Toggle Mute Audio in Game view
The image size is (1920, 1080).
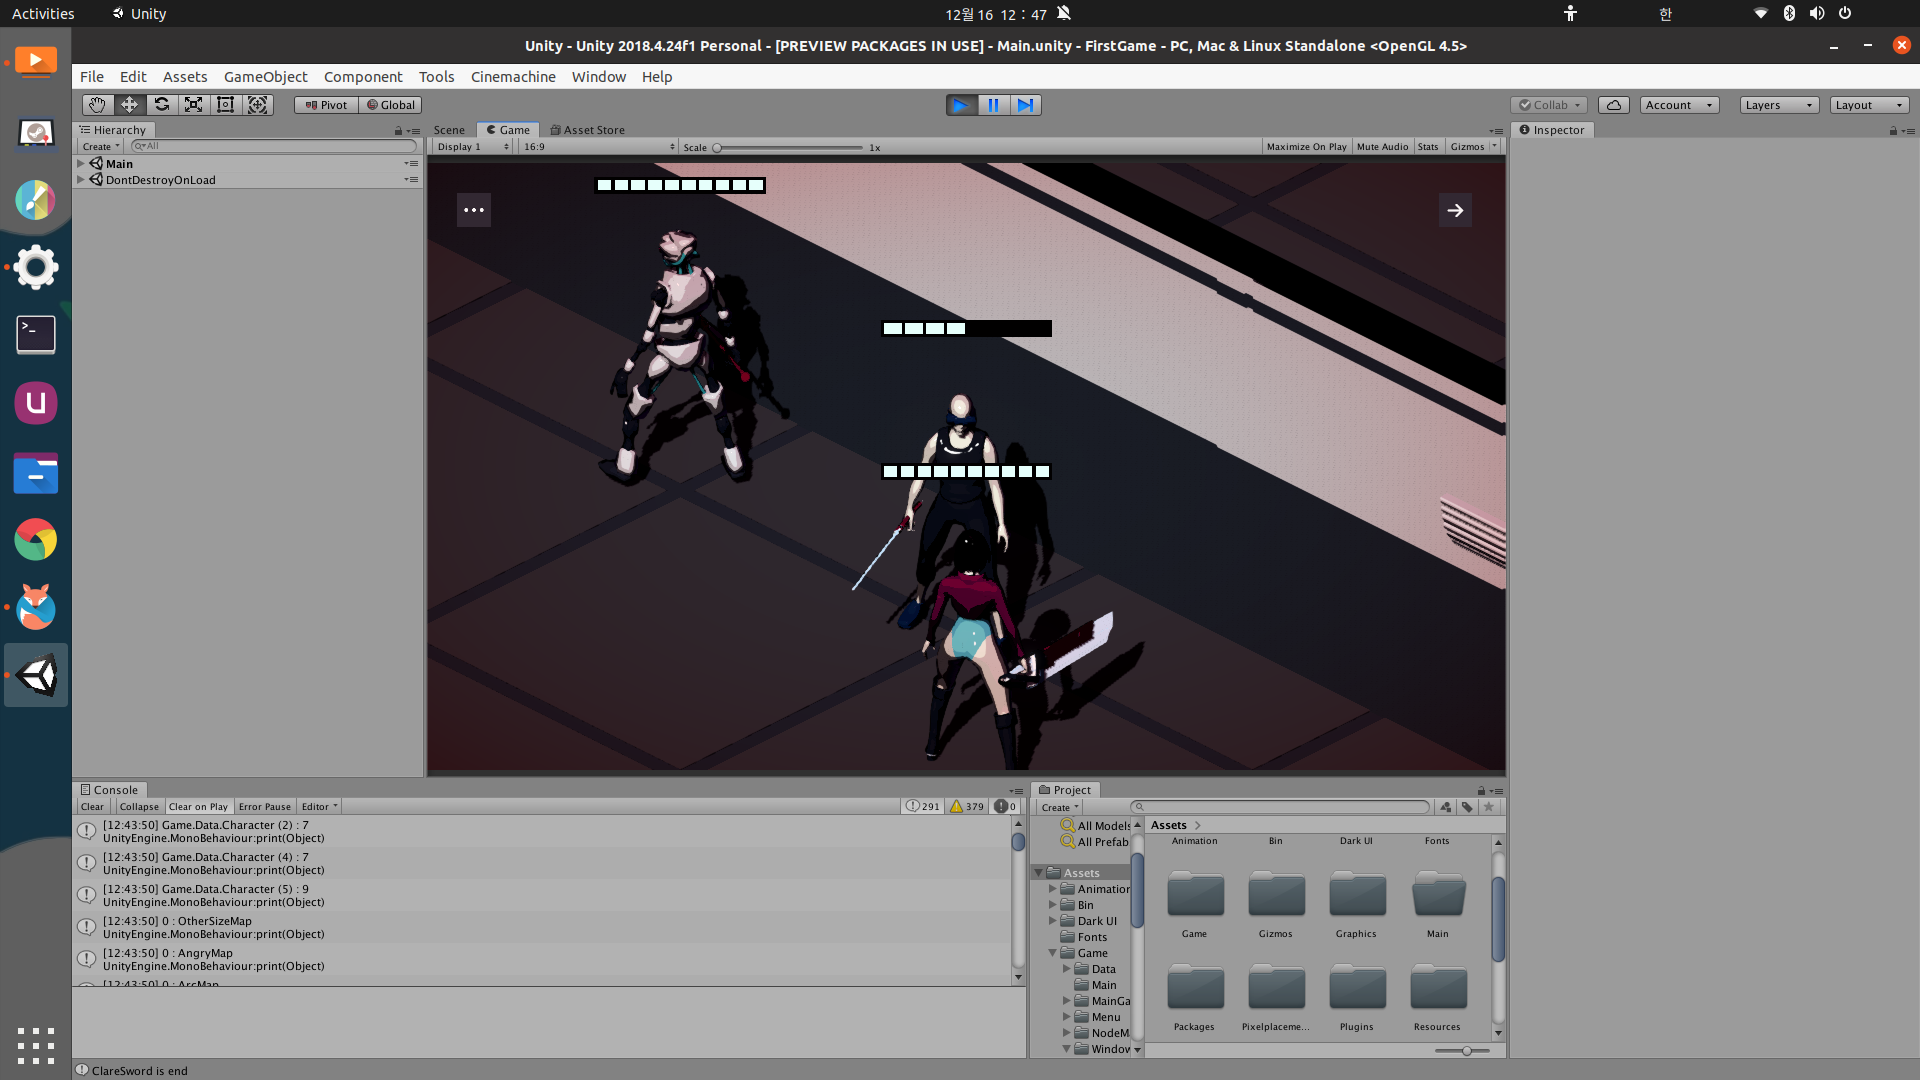tap(1382, 147)
